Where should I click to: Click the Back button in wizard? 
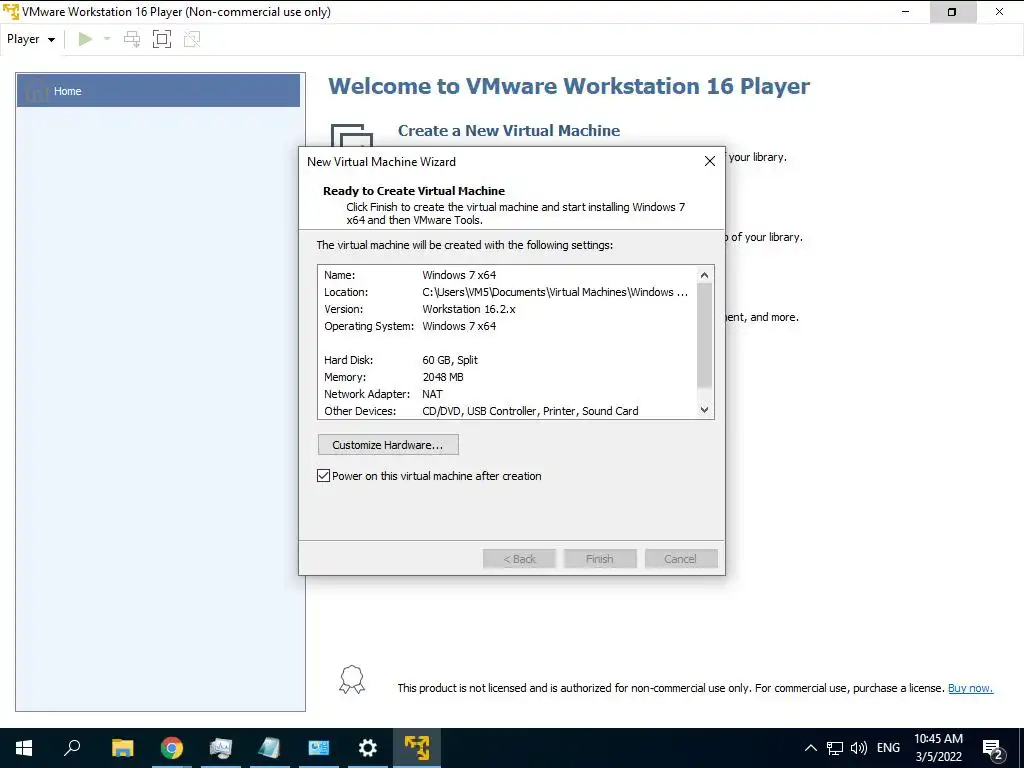(519, 559)
